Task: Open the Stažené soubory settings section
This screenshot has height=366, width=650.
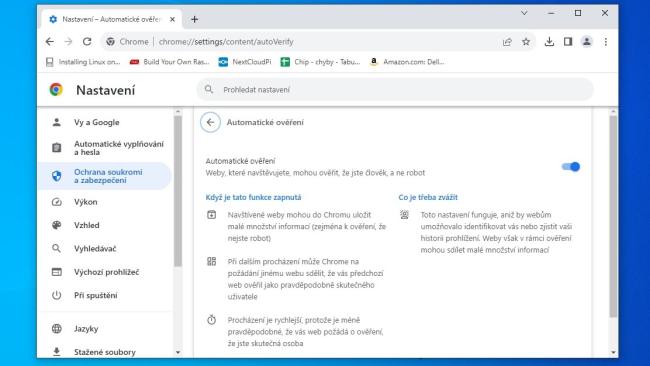Action: click(104, 351)
